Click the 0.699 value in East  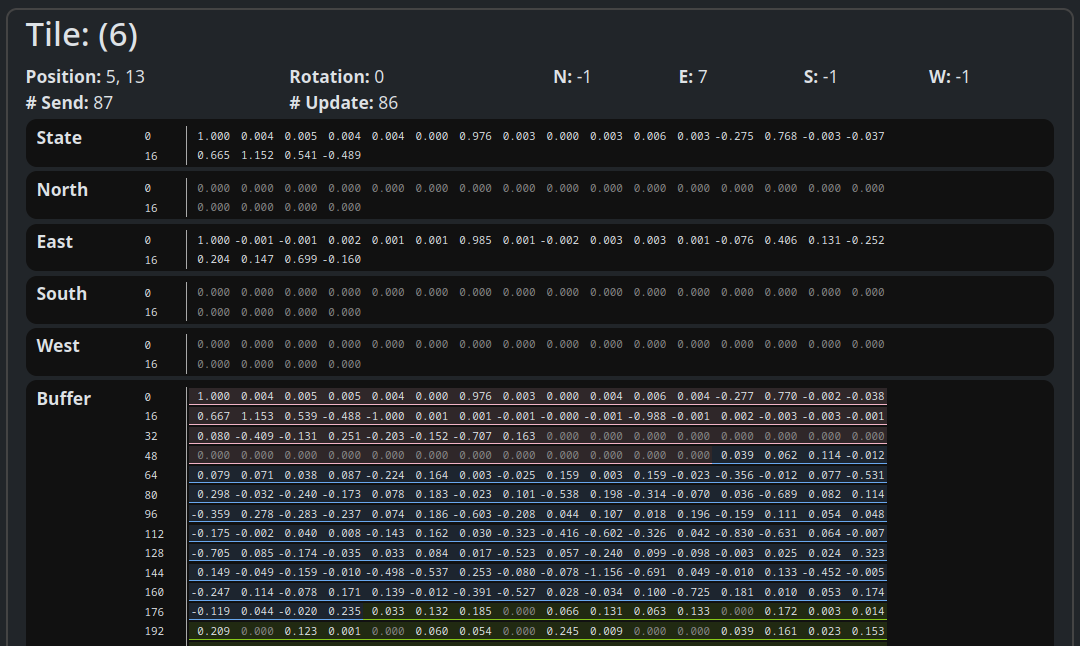301,260
